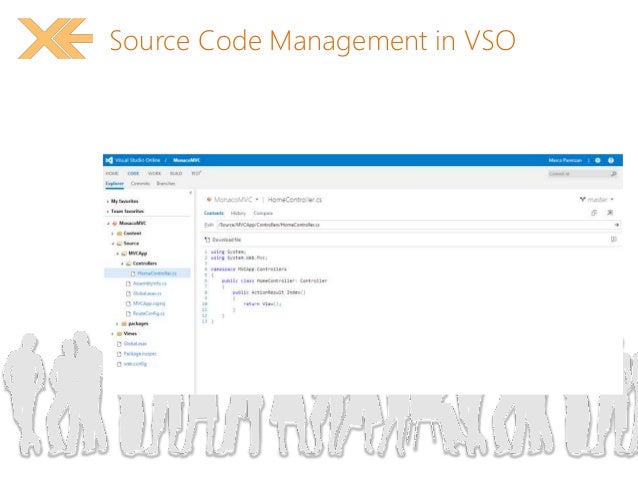638x479 pixels.
Task: Open the MonacoMVC repository dropdown in header
Action: click(257, 199)
